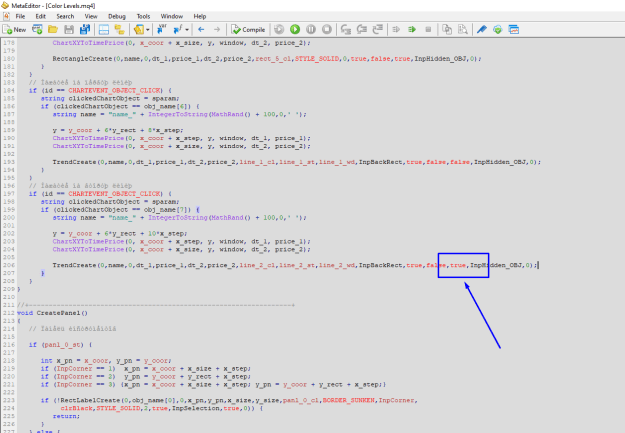Click 'if (panl_0_st)' on line 216
625x433 pixels.
coord(56,345)
